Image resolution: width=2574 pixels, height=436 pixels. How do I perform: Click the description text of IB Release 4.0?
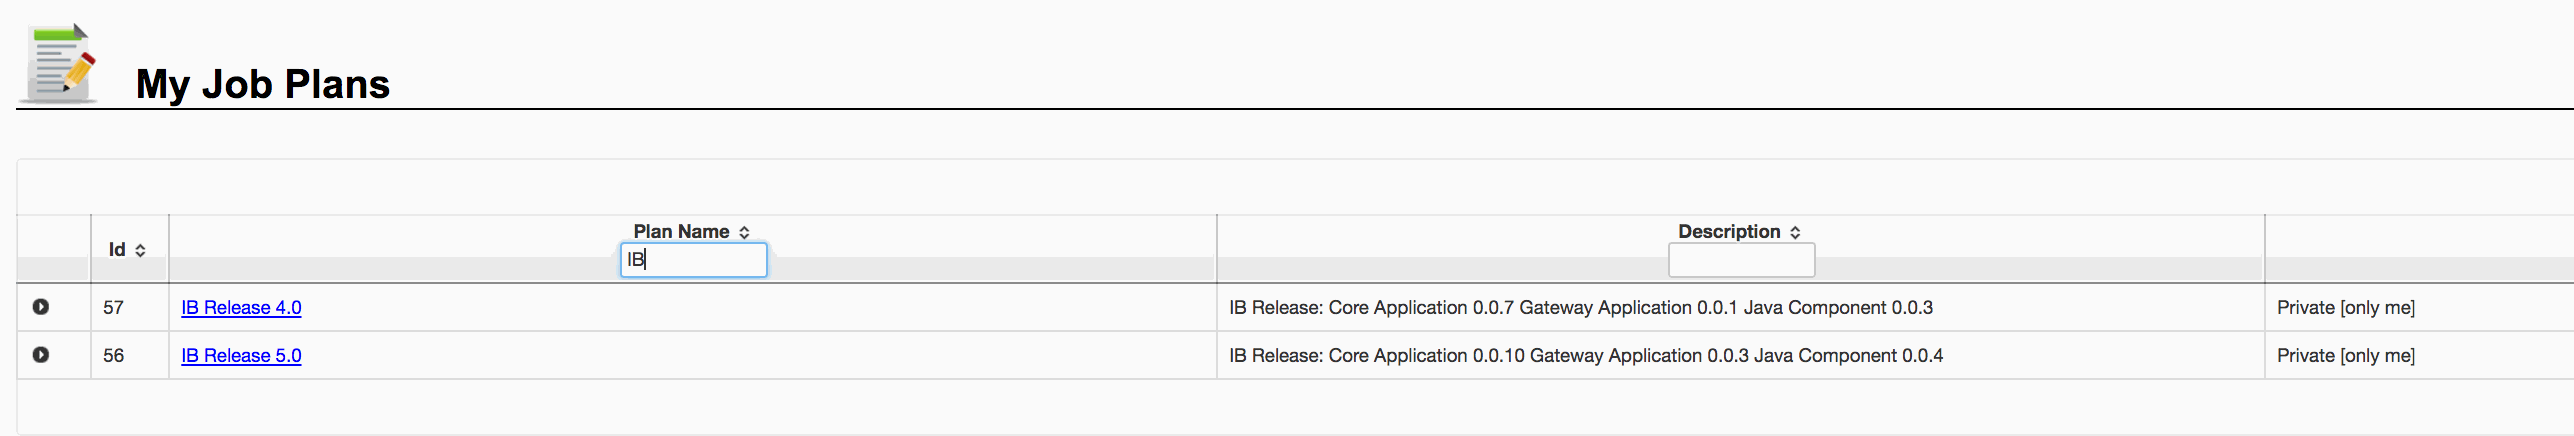tap(1581, 308)
